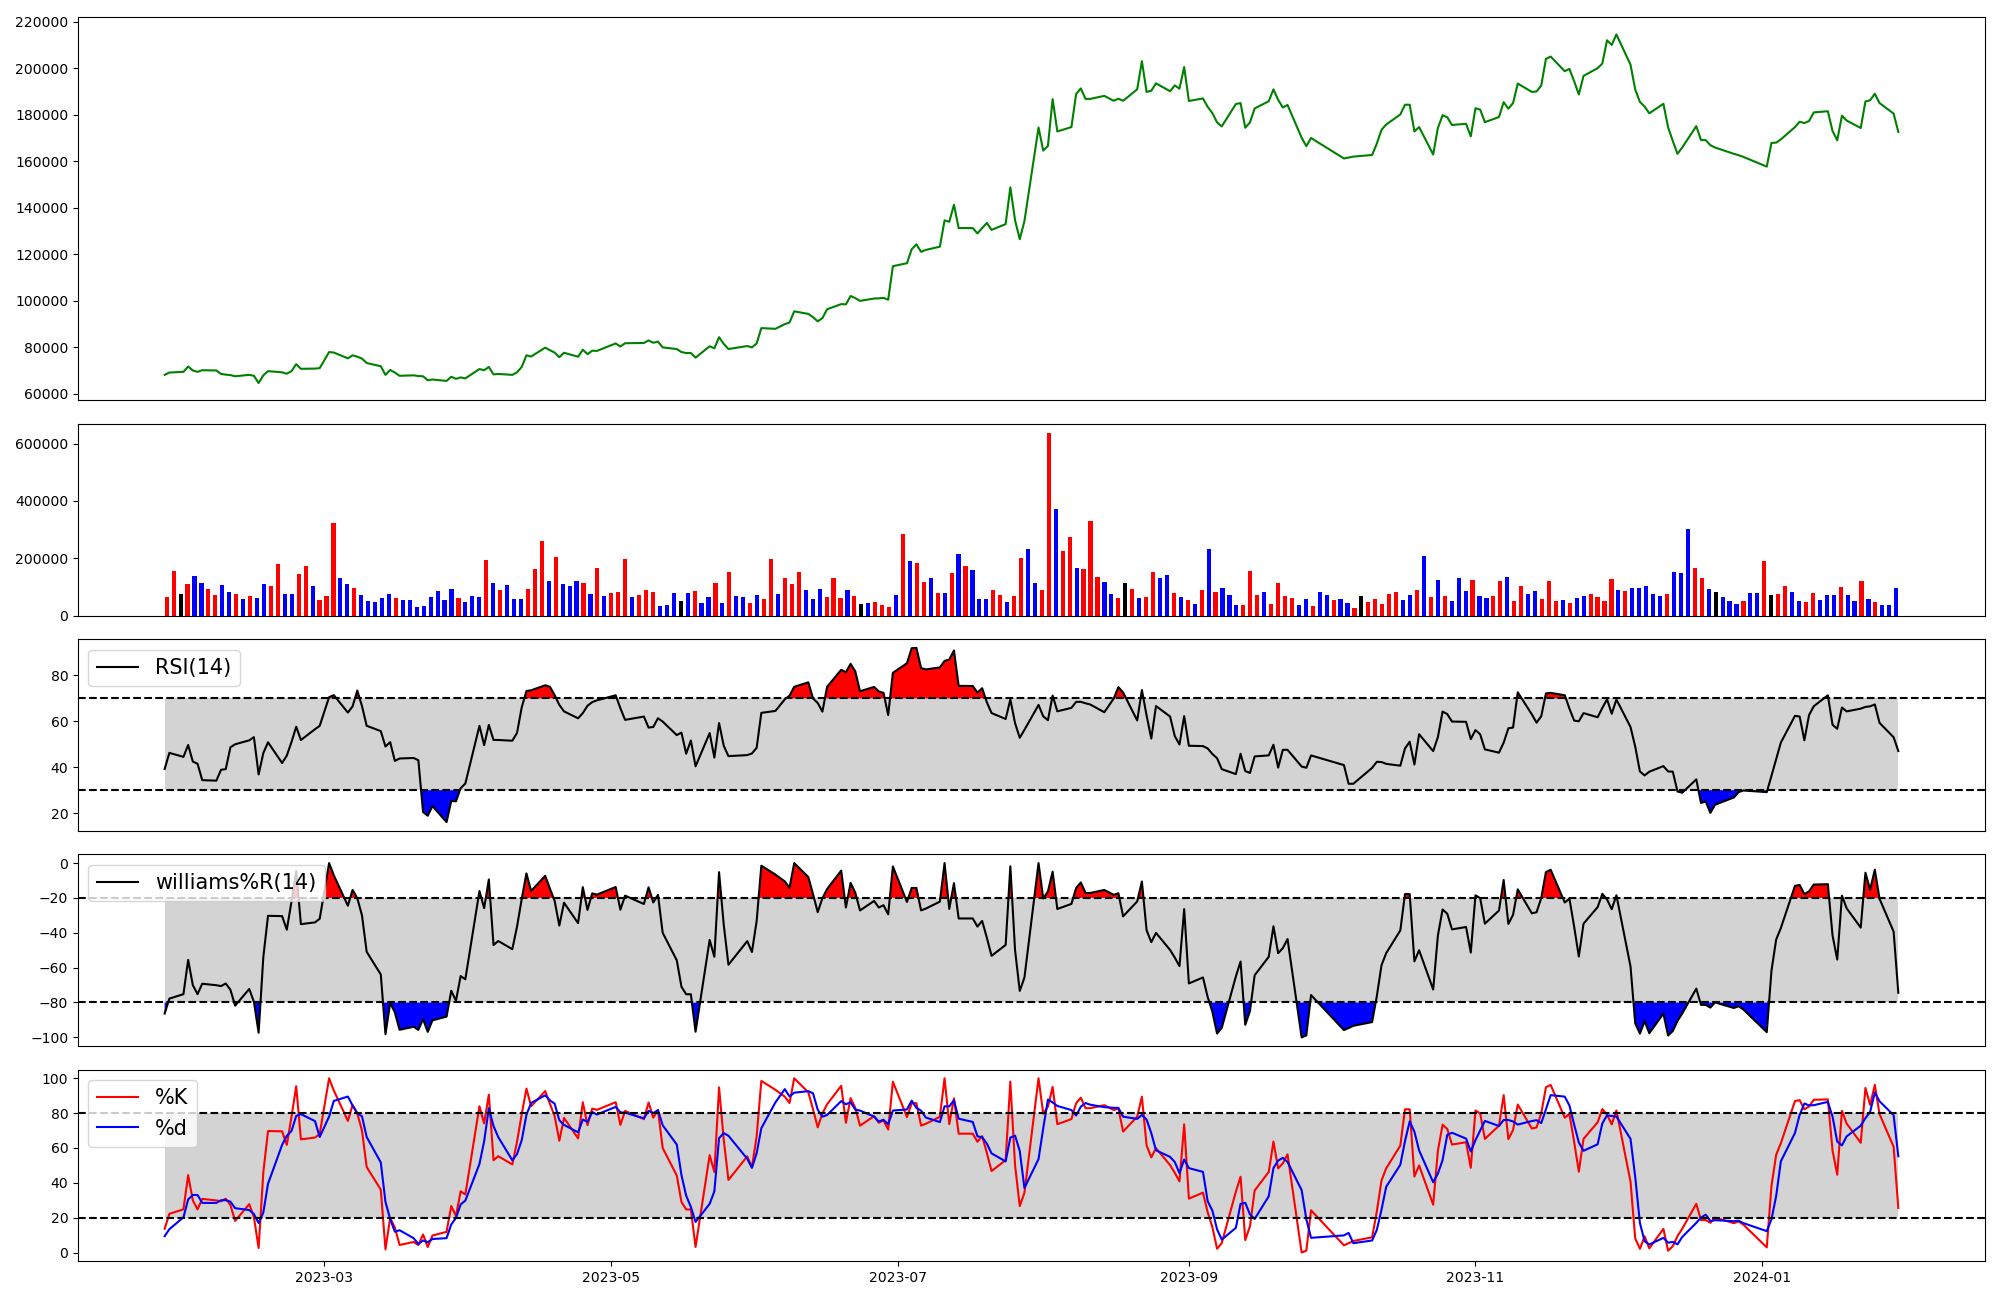The height and width of the screenshot is (1300, 2000).
Task: Click the RSI(14) legend label
Action: coord(192,667)
